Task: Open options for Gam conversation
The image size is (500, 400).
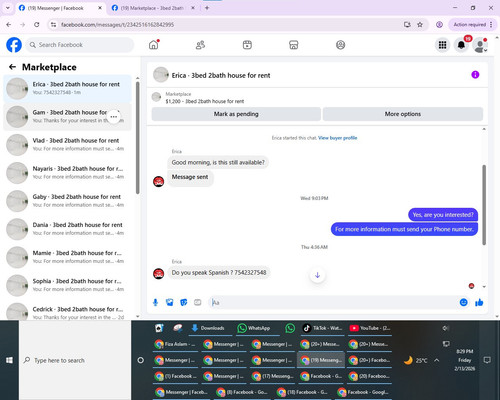Action: tap(114, 117)
